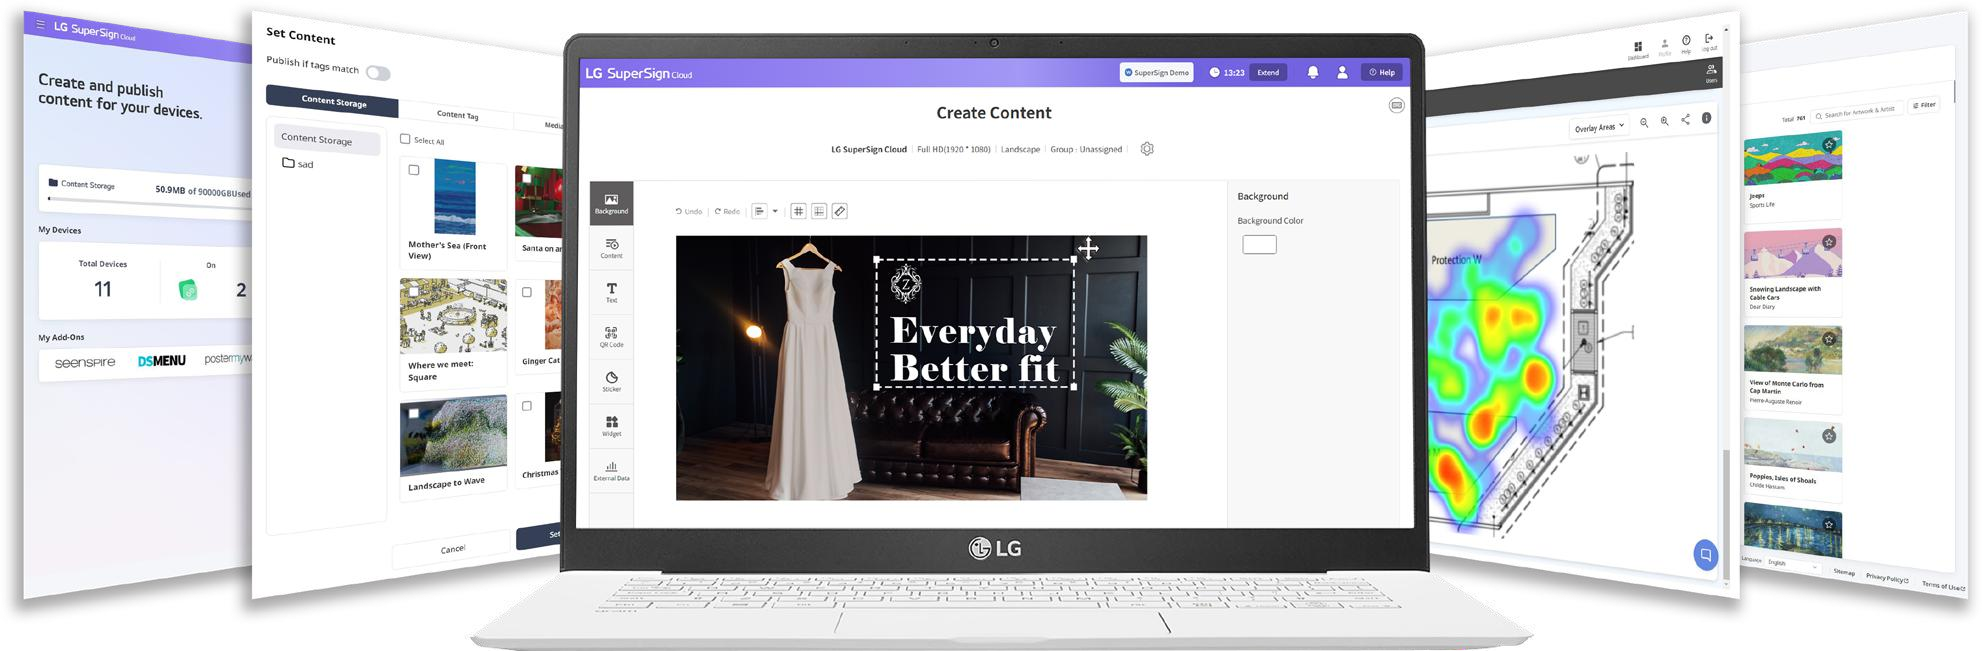Pick the Background Color swatch
The height and width of the screenshot is (651, 1982).
coord(1259,244)
